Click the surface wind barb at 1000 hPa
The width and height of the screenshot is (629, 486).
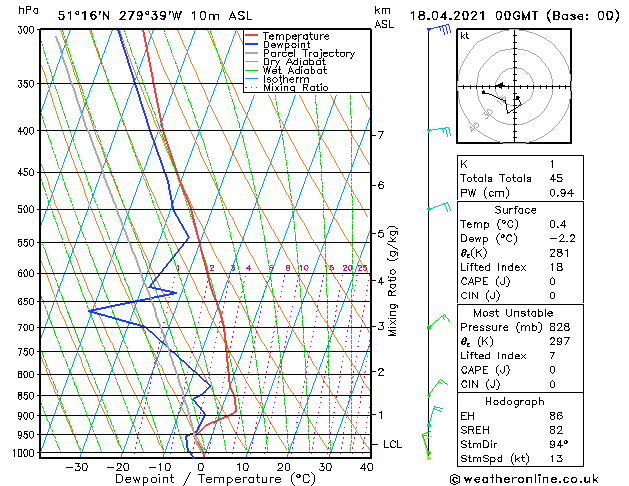pyautogui.click(x=426, y=445)
